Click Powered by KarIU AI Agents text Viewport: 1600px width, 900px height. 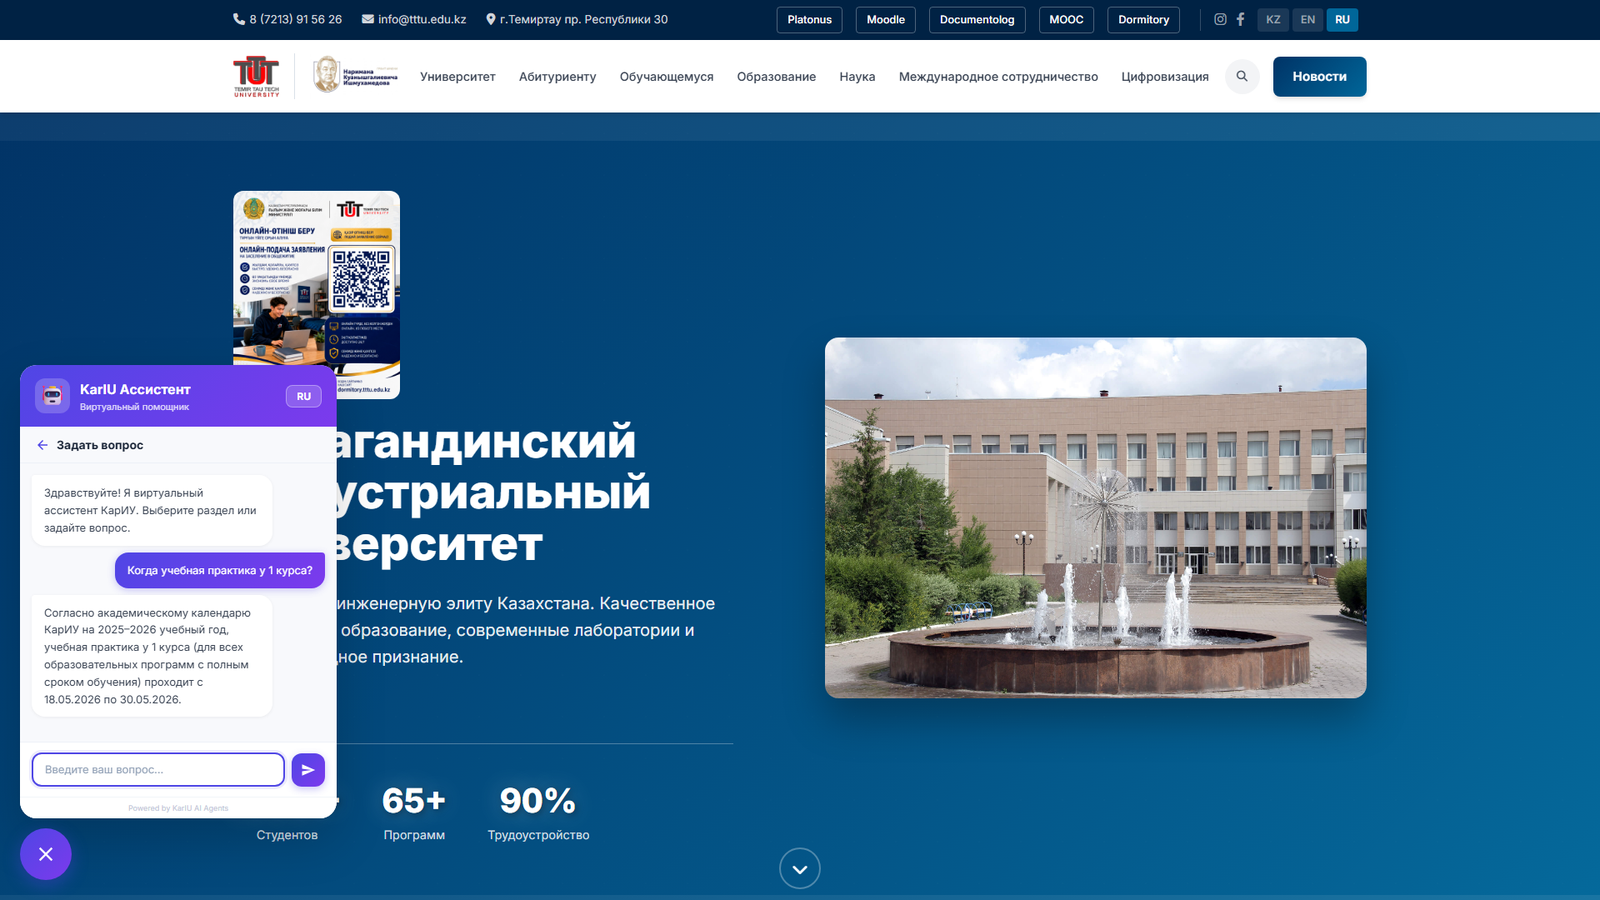pyautogui.click(x=178, y=808)
